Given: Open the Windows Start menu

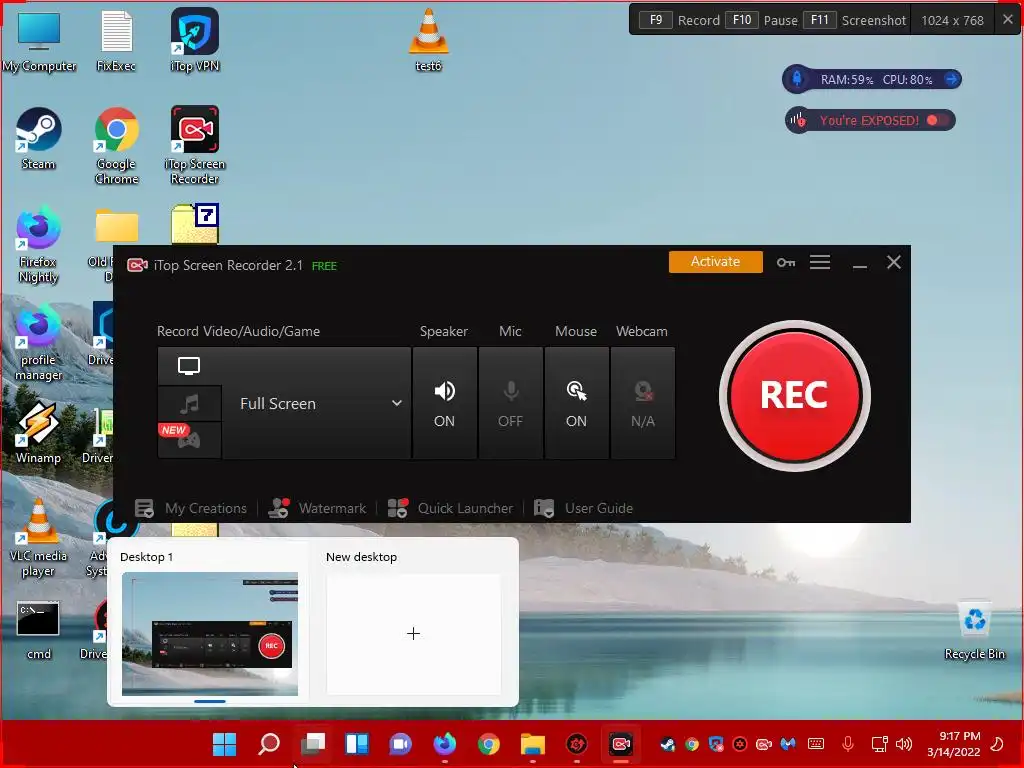Looking at the screenshot, I should [225, 744].
